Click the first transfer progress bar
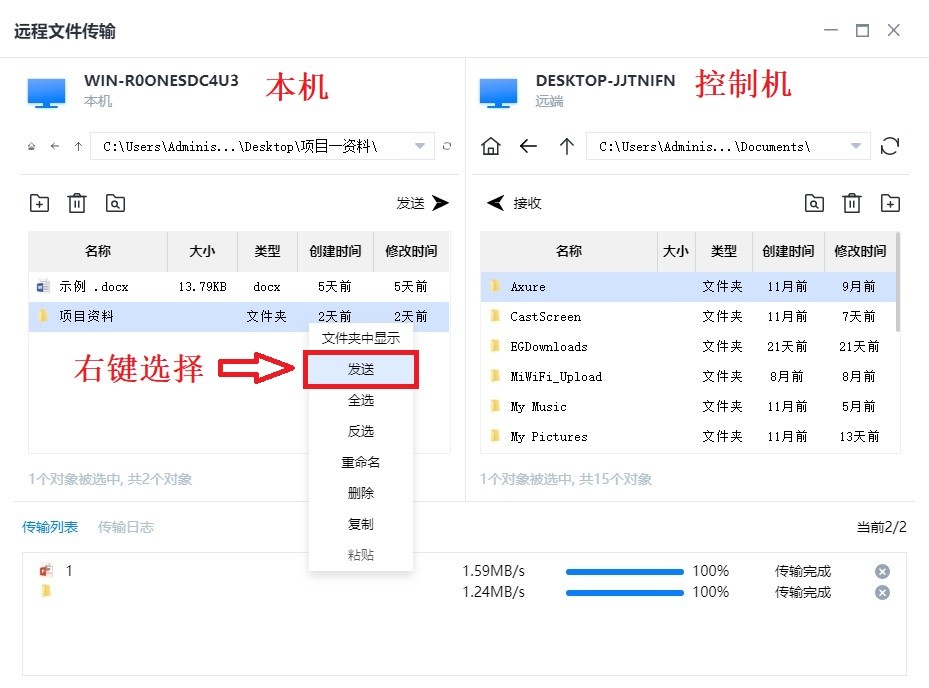Viewport: 929px width, 688px height. 625,571
